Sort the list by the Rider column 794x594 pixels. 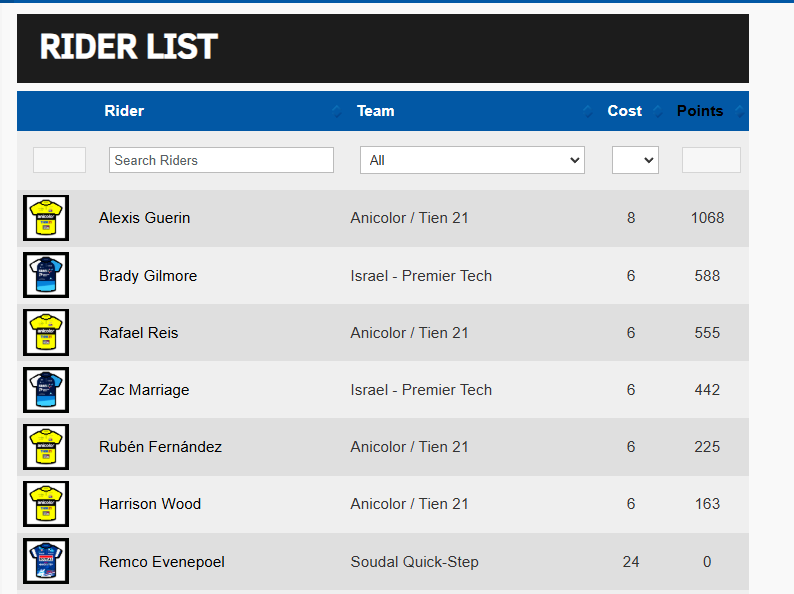click(124, 111)
